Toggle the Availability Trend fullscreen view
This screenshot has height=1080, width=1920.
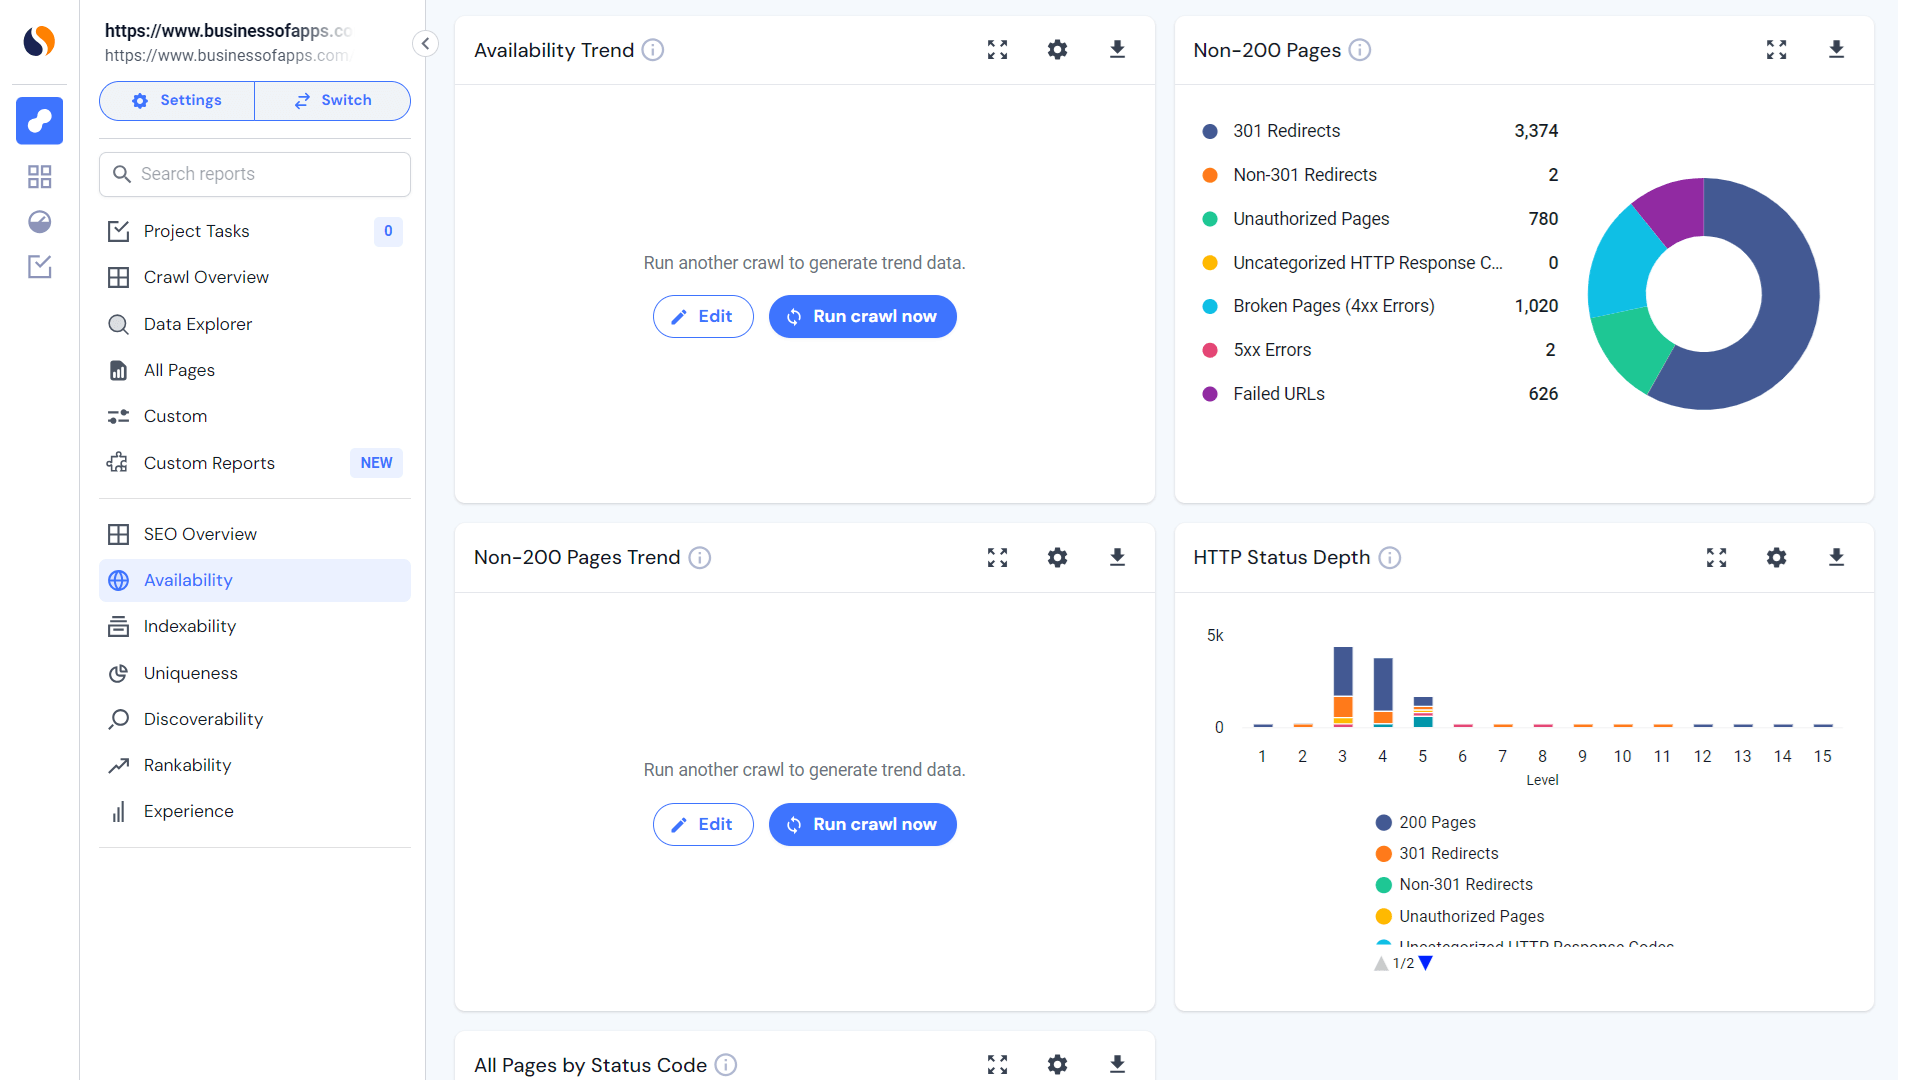click(x=998, y=50)
